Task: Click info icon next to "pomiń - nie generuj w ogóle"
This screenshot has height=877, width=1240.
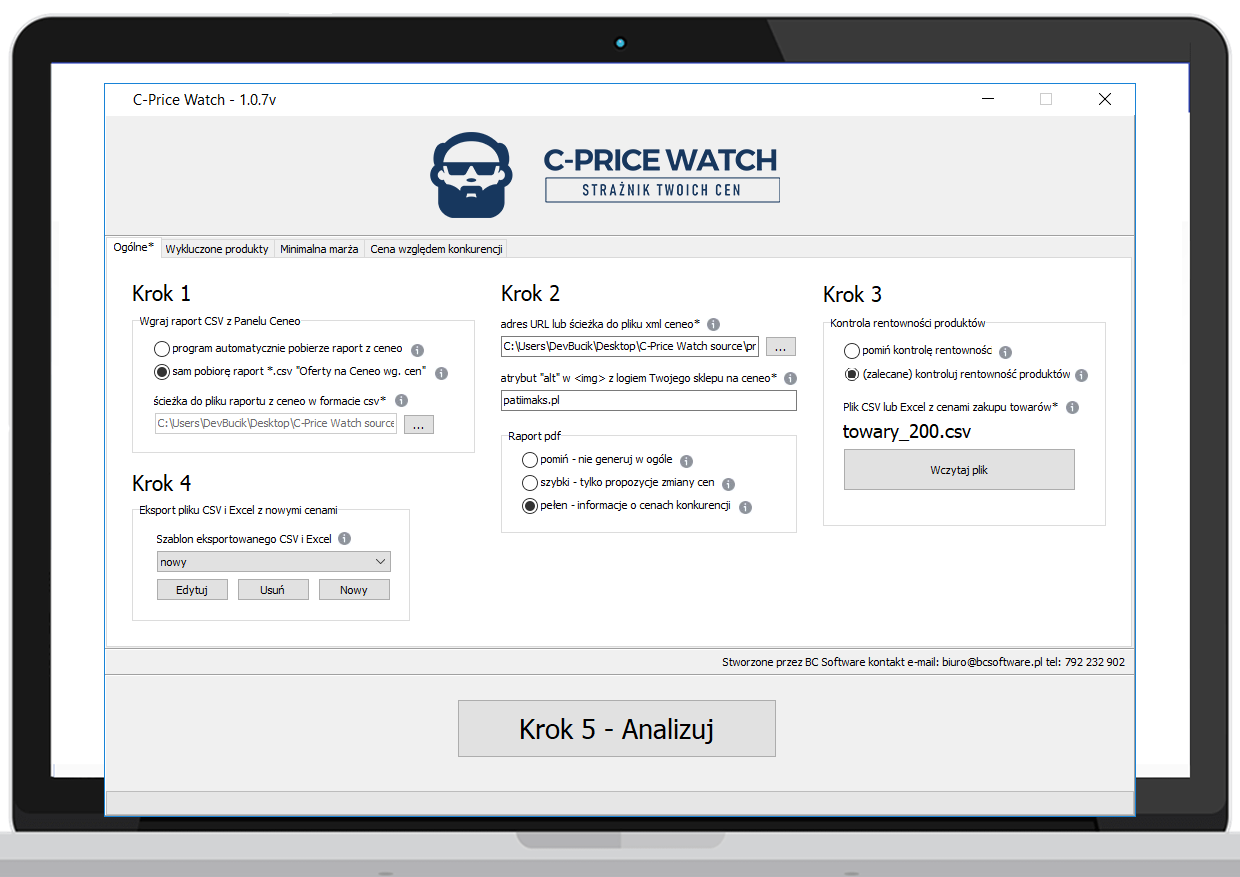Action: coord(687,461)
